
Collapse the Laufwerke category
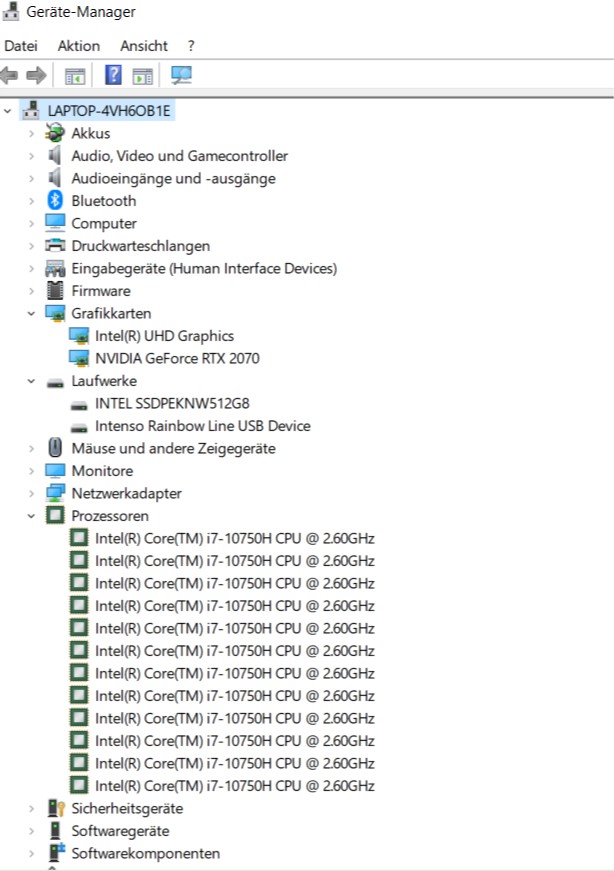(x=31, y=381)
